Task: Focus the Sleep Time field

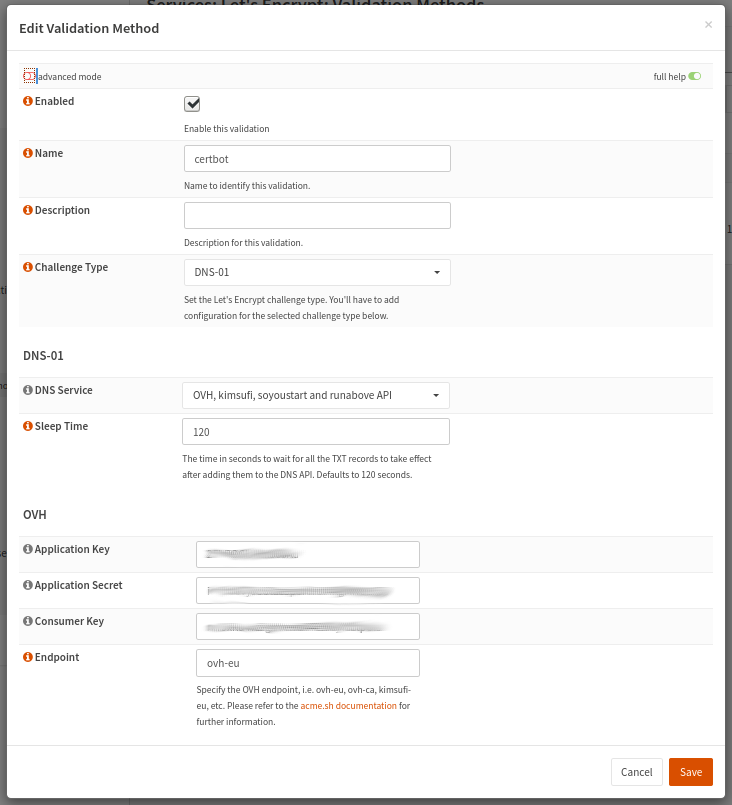Action: coord(315,431)
